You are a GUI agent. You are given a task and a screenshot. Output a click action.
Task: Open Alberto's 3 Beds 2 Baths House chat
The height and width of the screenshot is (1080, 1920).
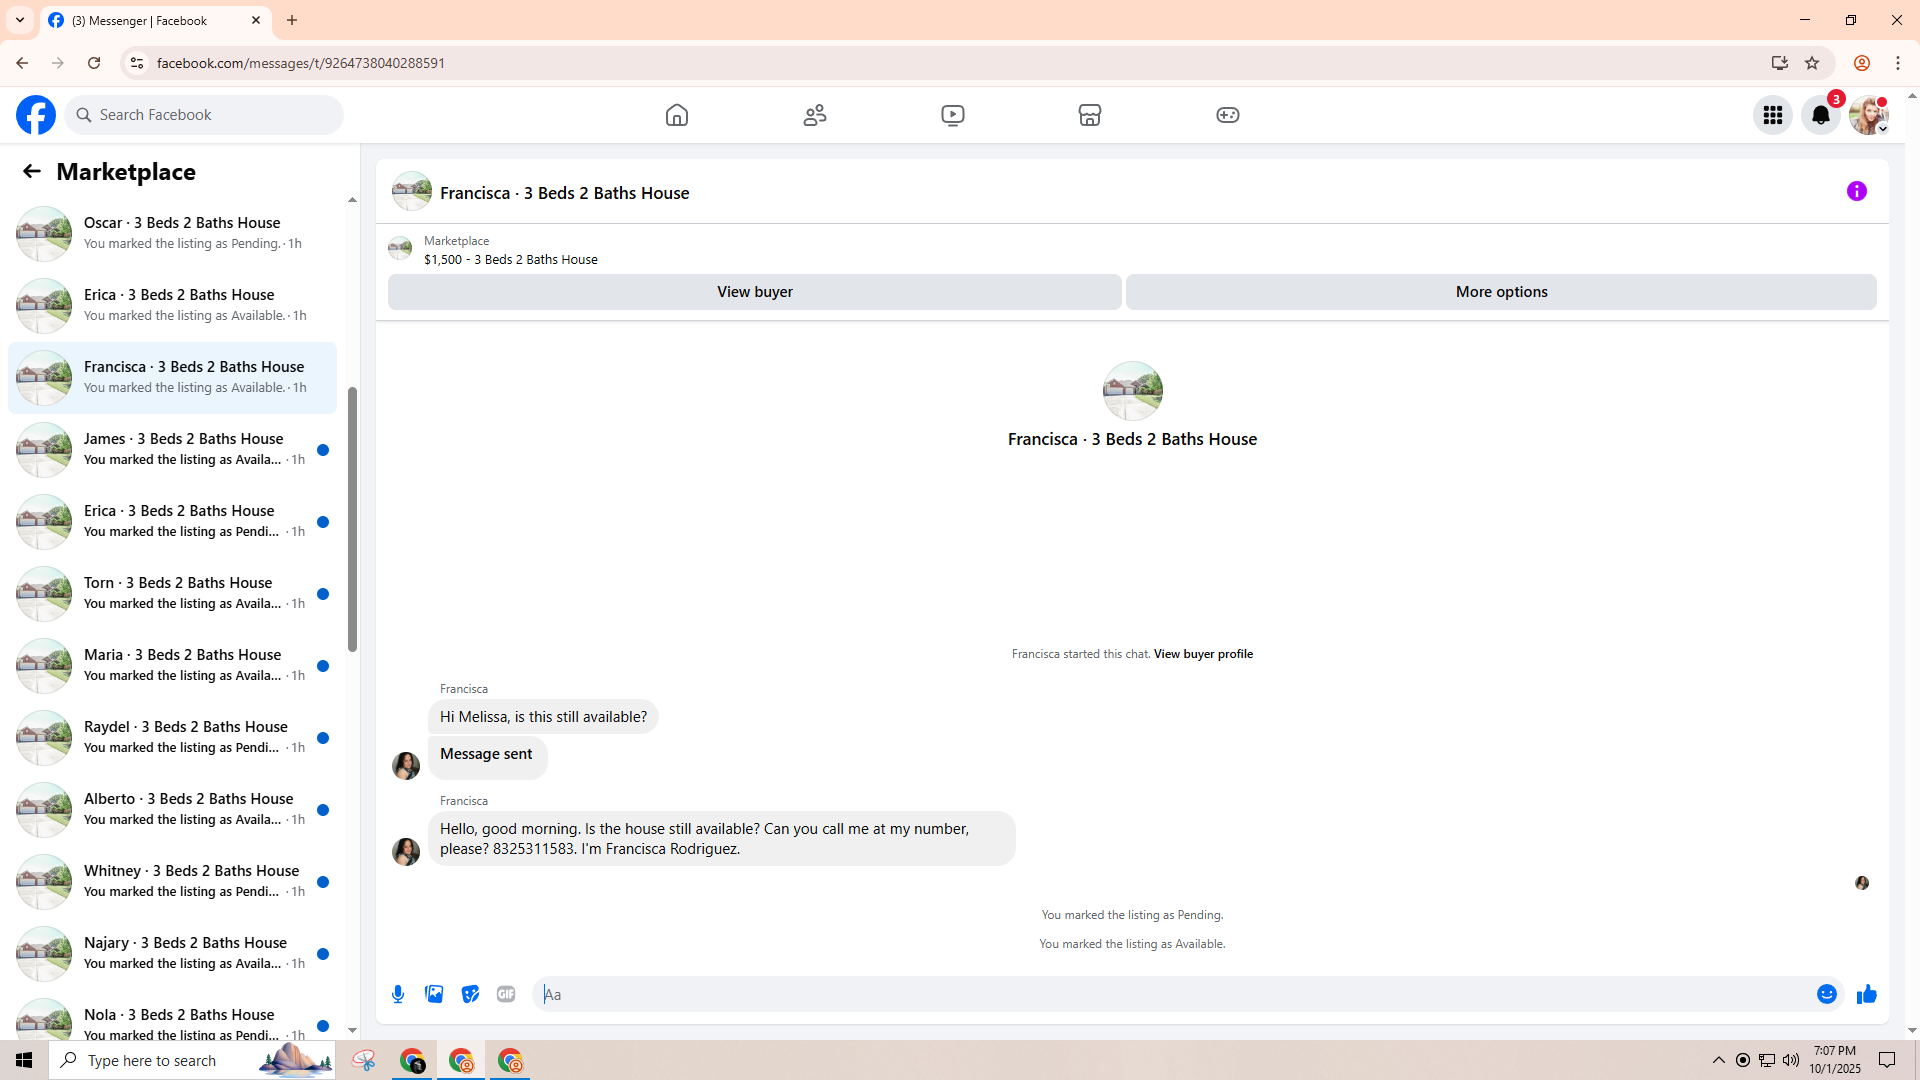coord(172,809)
